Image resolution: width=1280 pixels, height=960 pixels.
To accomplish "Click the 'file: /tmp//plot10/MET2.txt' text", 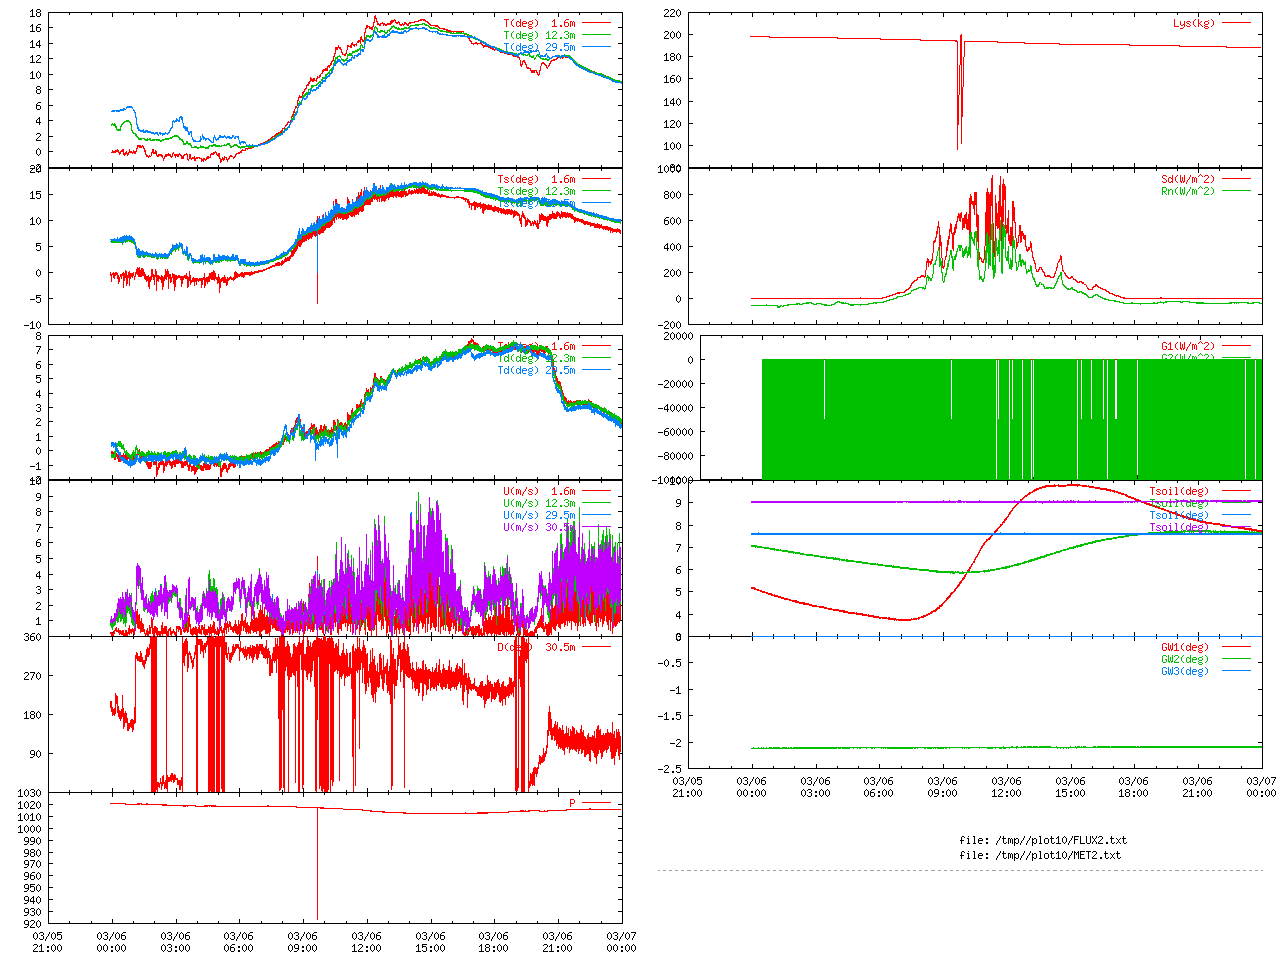I will coord(1040,855).
